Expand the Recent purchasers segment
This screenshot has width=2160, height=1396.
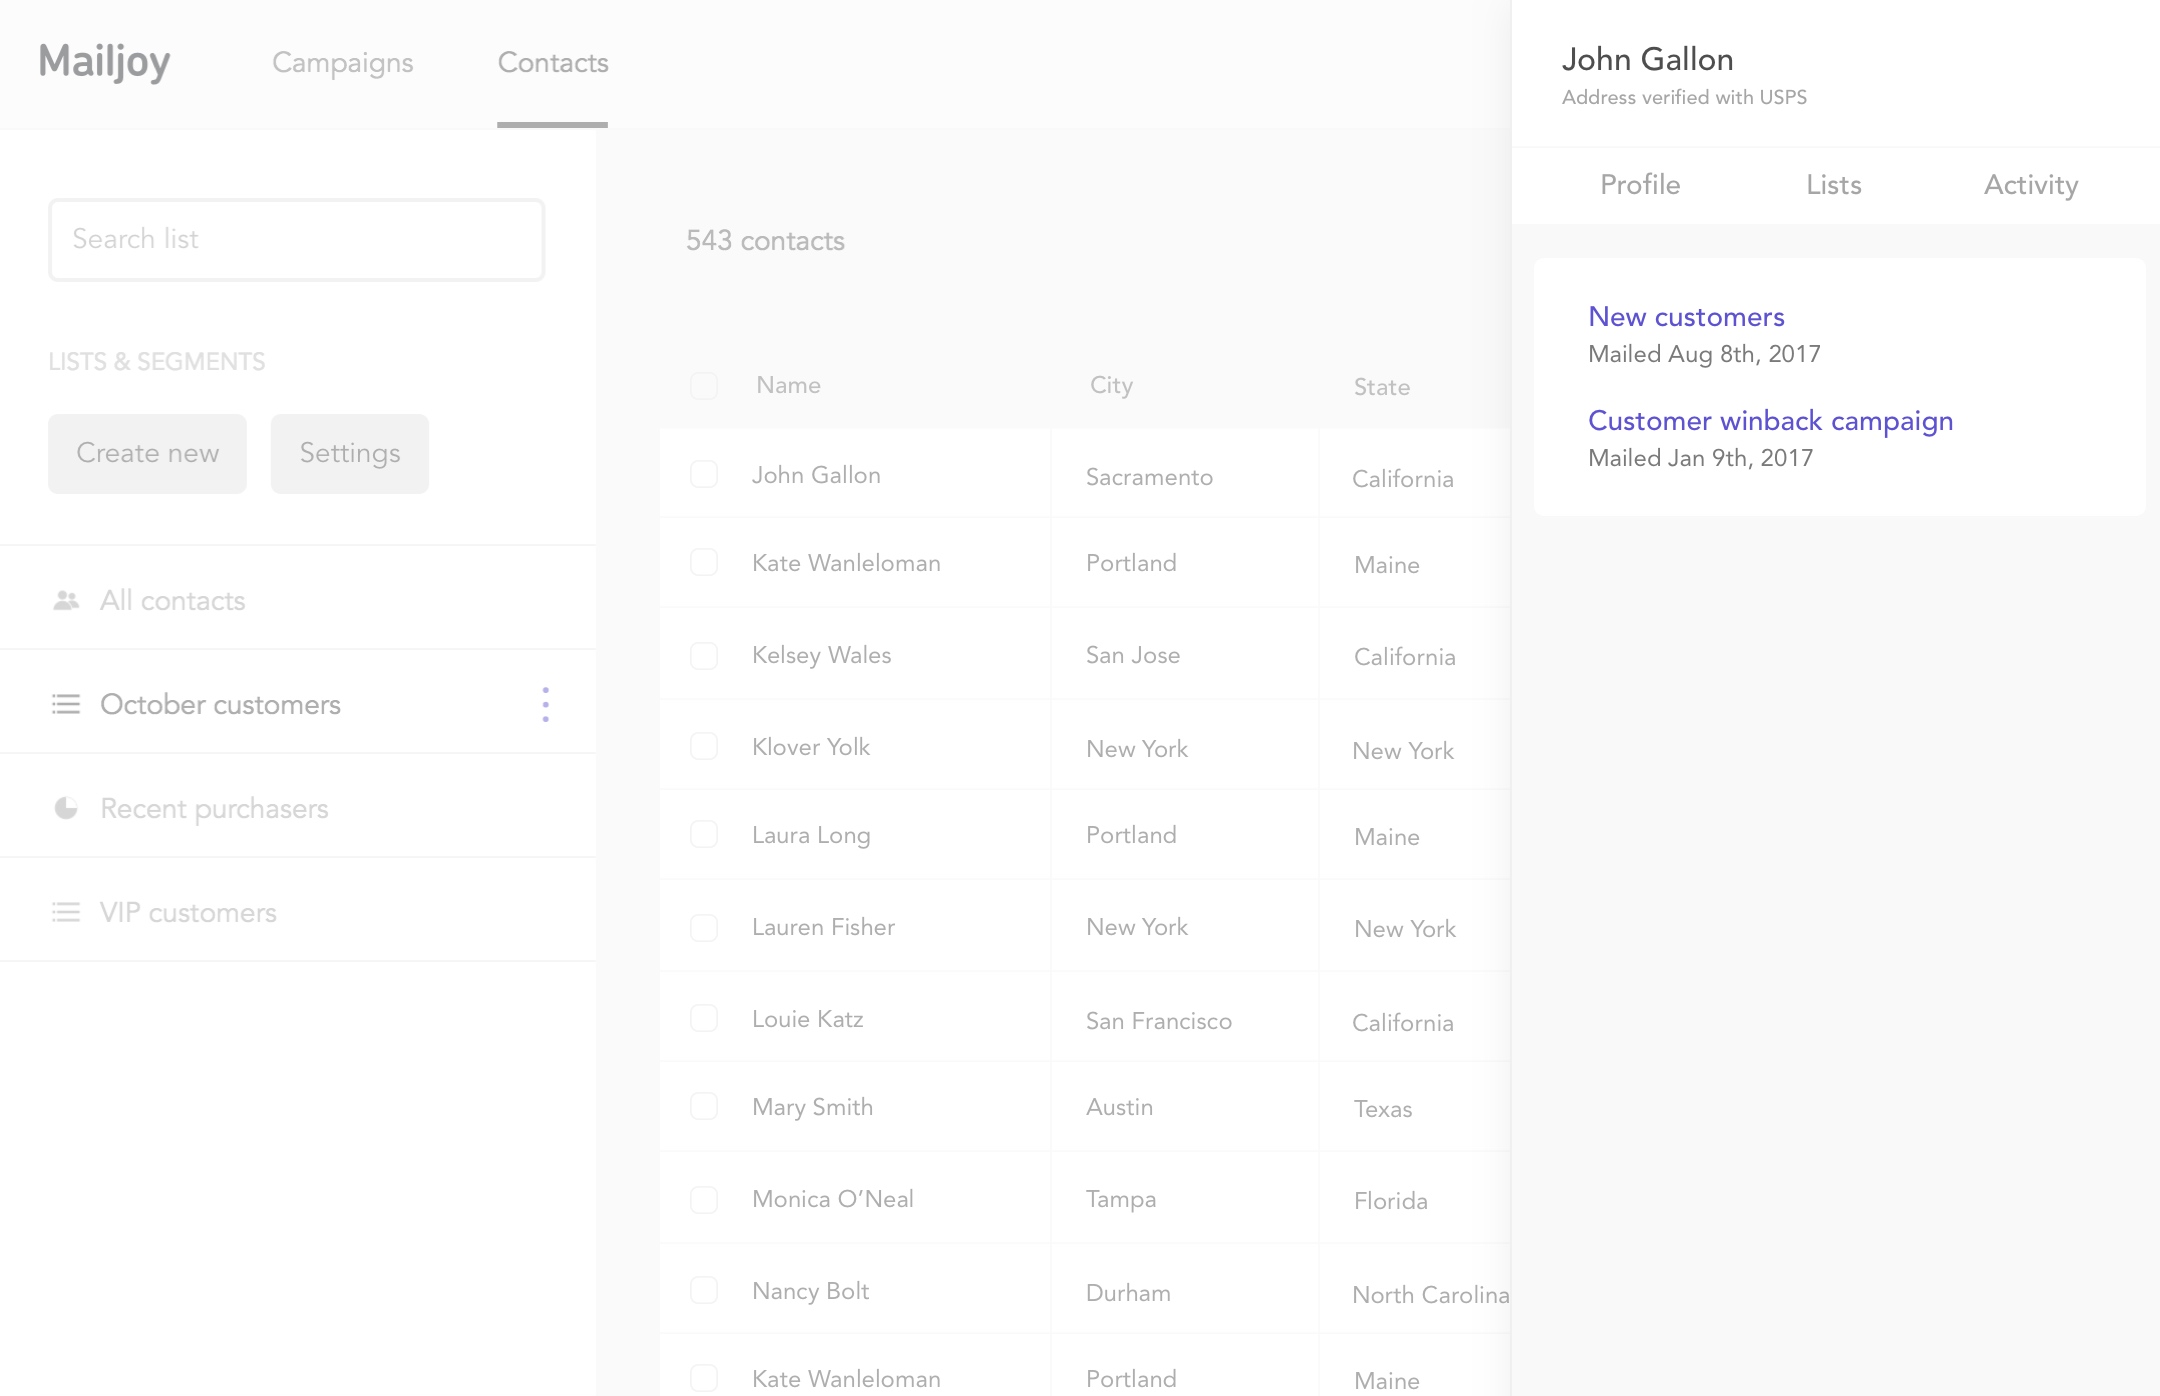[x=214, y=807]
